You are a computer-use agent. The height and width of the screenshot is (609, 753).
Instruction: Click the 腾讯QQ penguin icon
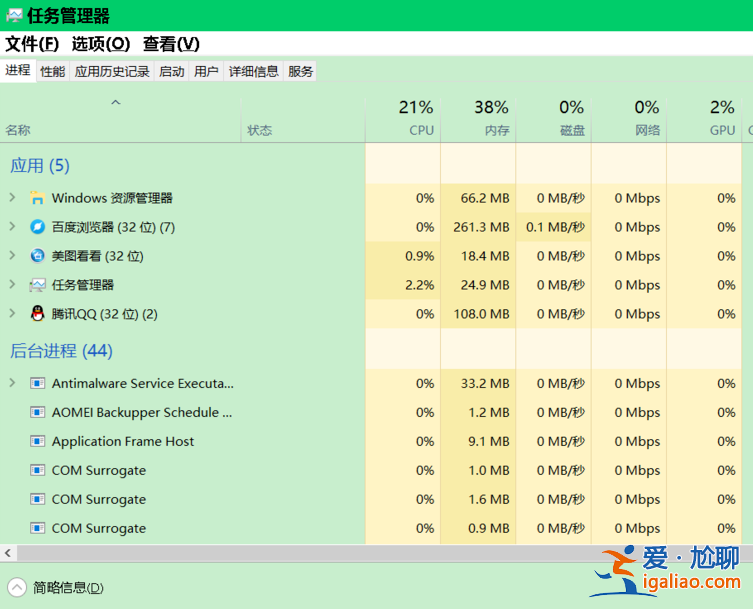tap(37, 314)
